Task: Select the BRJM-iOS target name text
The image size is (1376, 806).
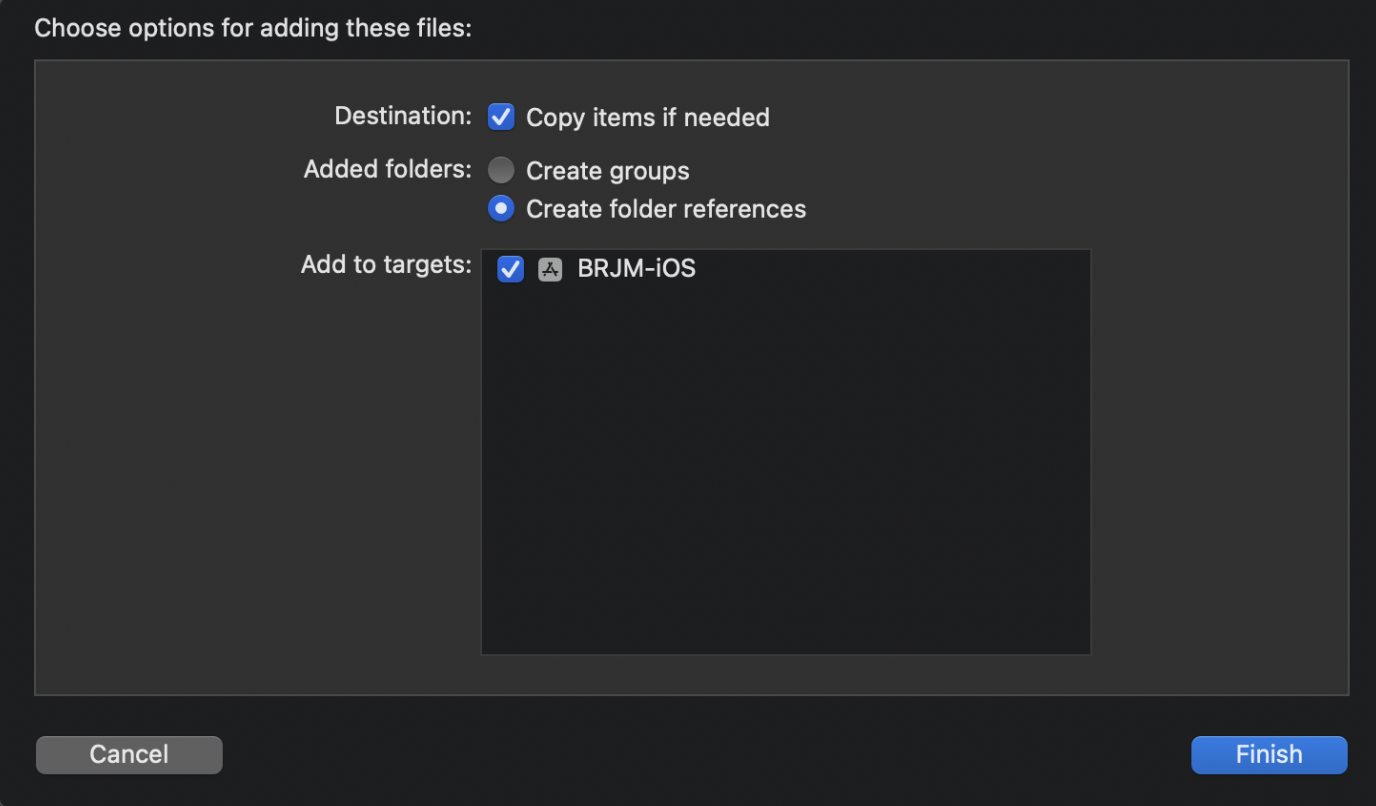Action: coord(636,269)
